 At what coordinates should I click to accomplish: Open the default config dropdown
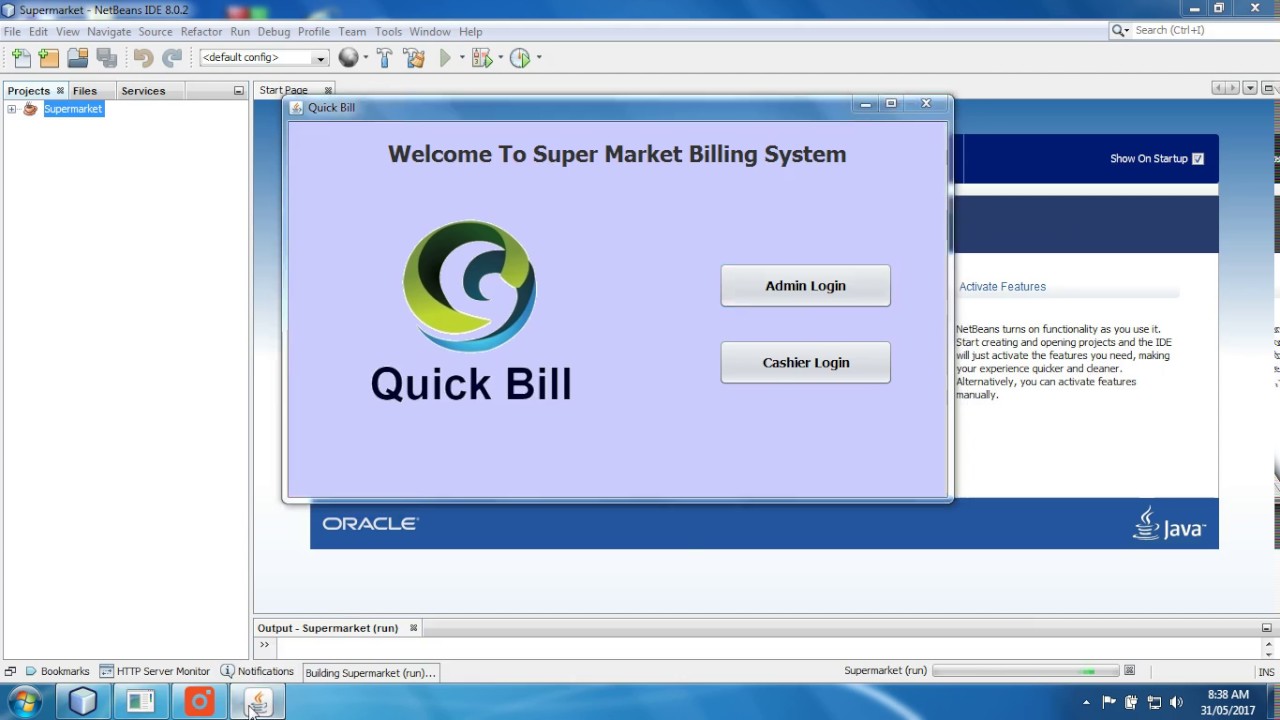319,57
